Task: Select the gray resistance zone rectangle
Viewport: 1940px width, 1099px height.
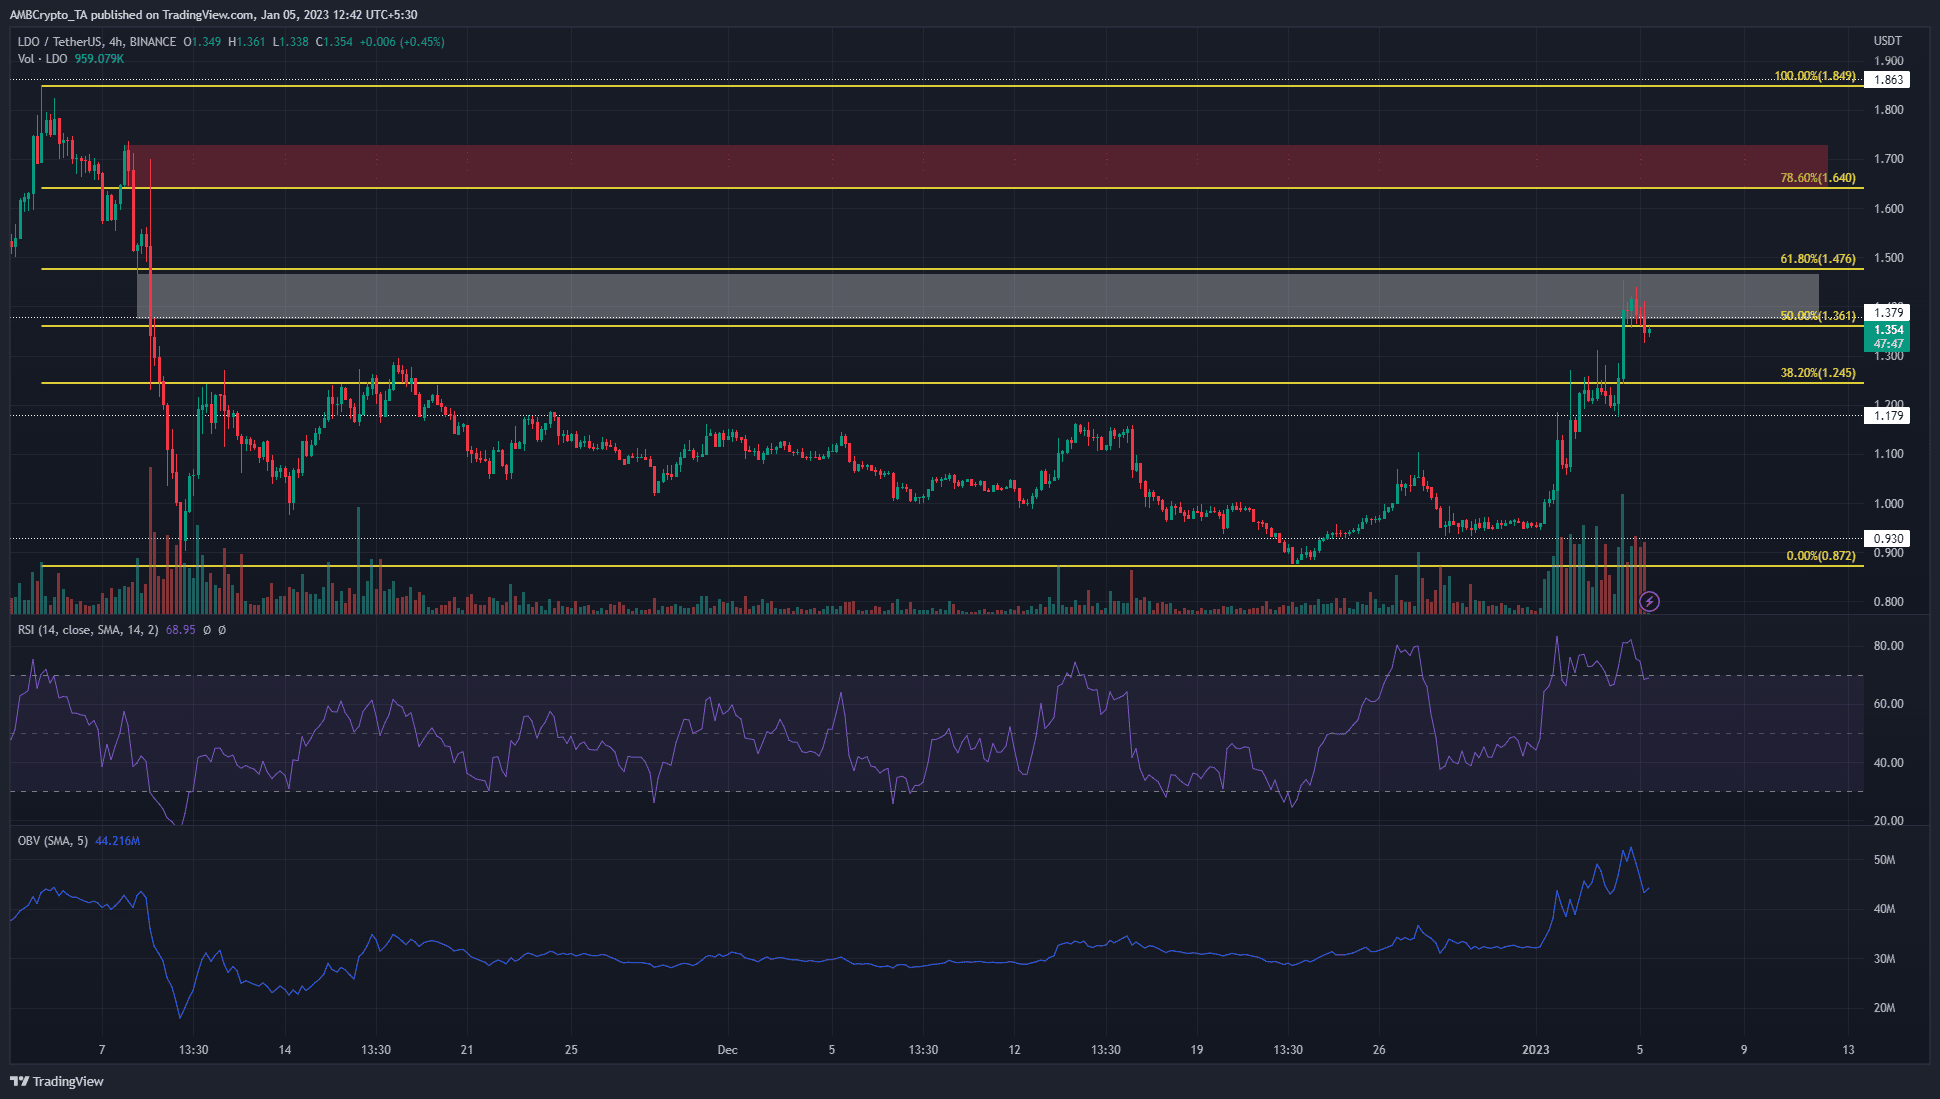Action: point(978,295)
